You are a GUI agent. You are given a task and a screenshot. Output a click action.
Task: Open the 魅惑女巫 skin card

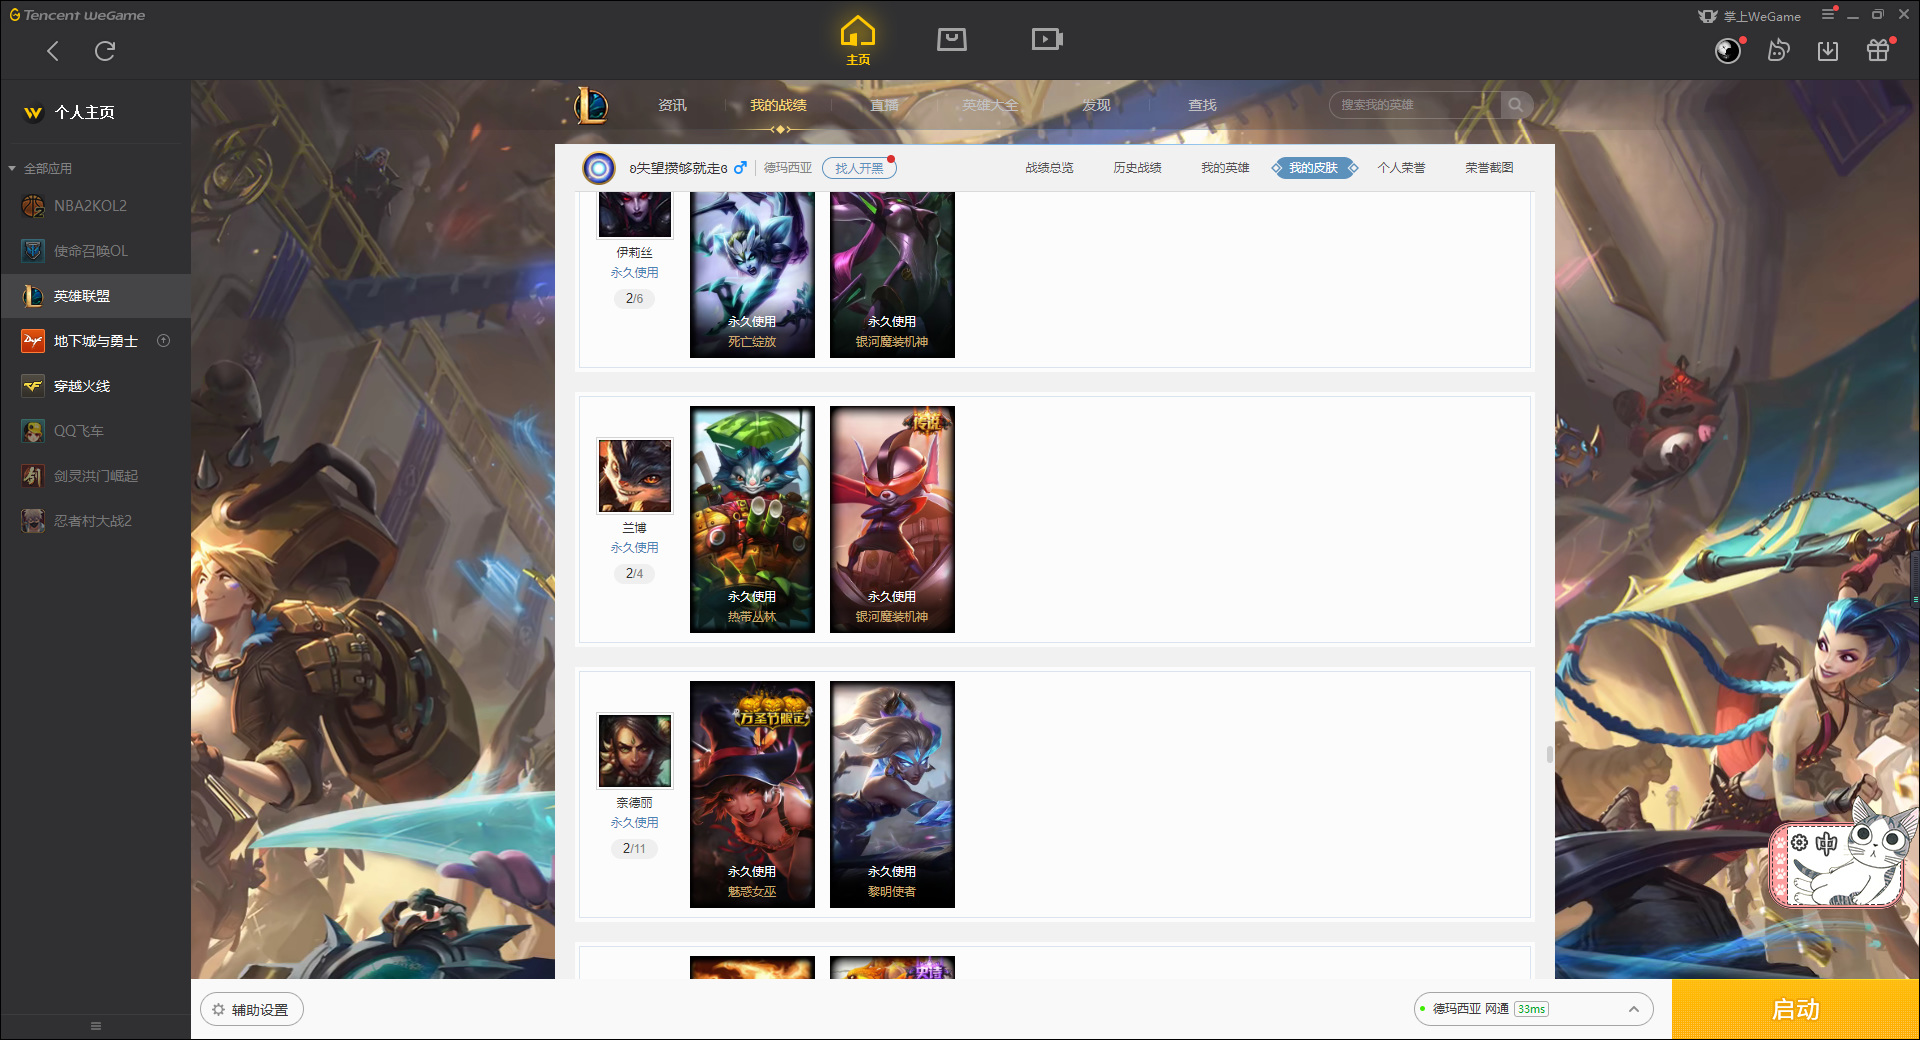(752, 794)
